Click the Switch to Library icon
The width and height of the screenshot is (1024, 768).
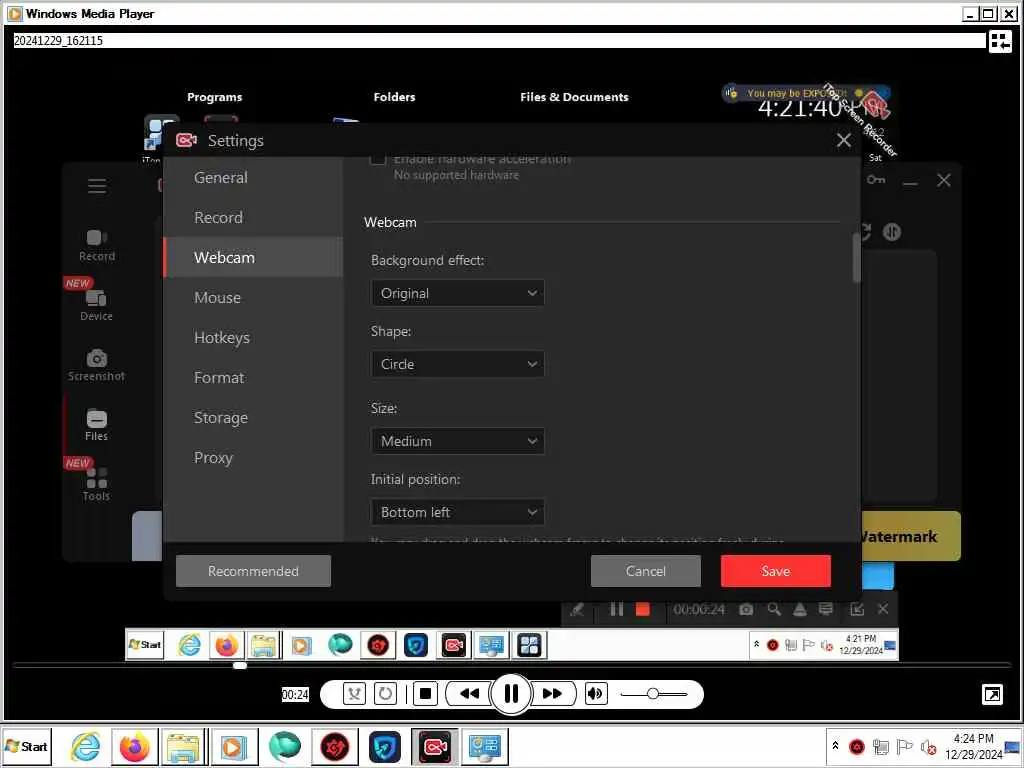(1000, 41)
